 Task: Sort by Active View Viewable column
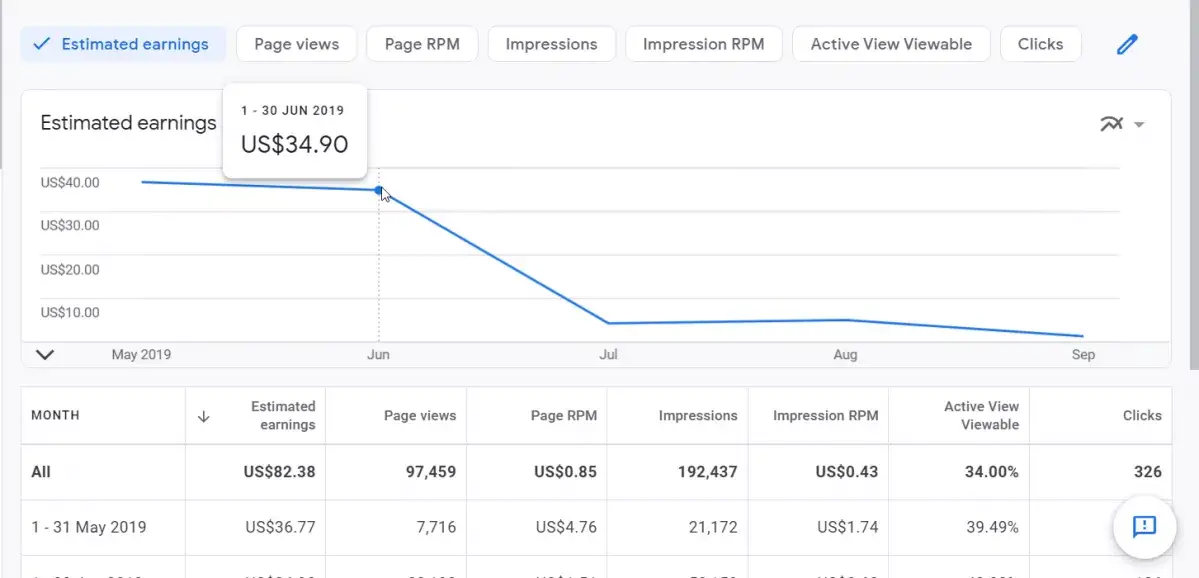click(980, 415)
